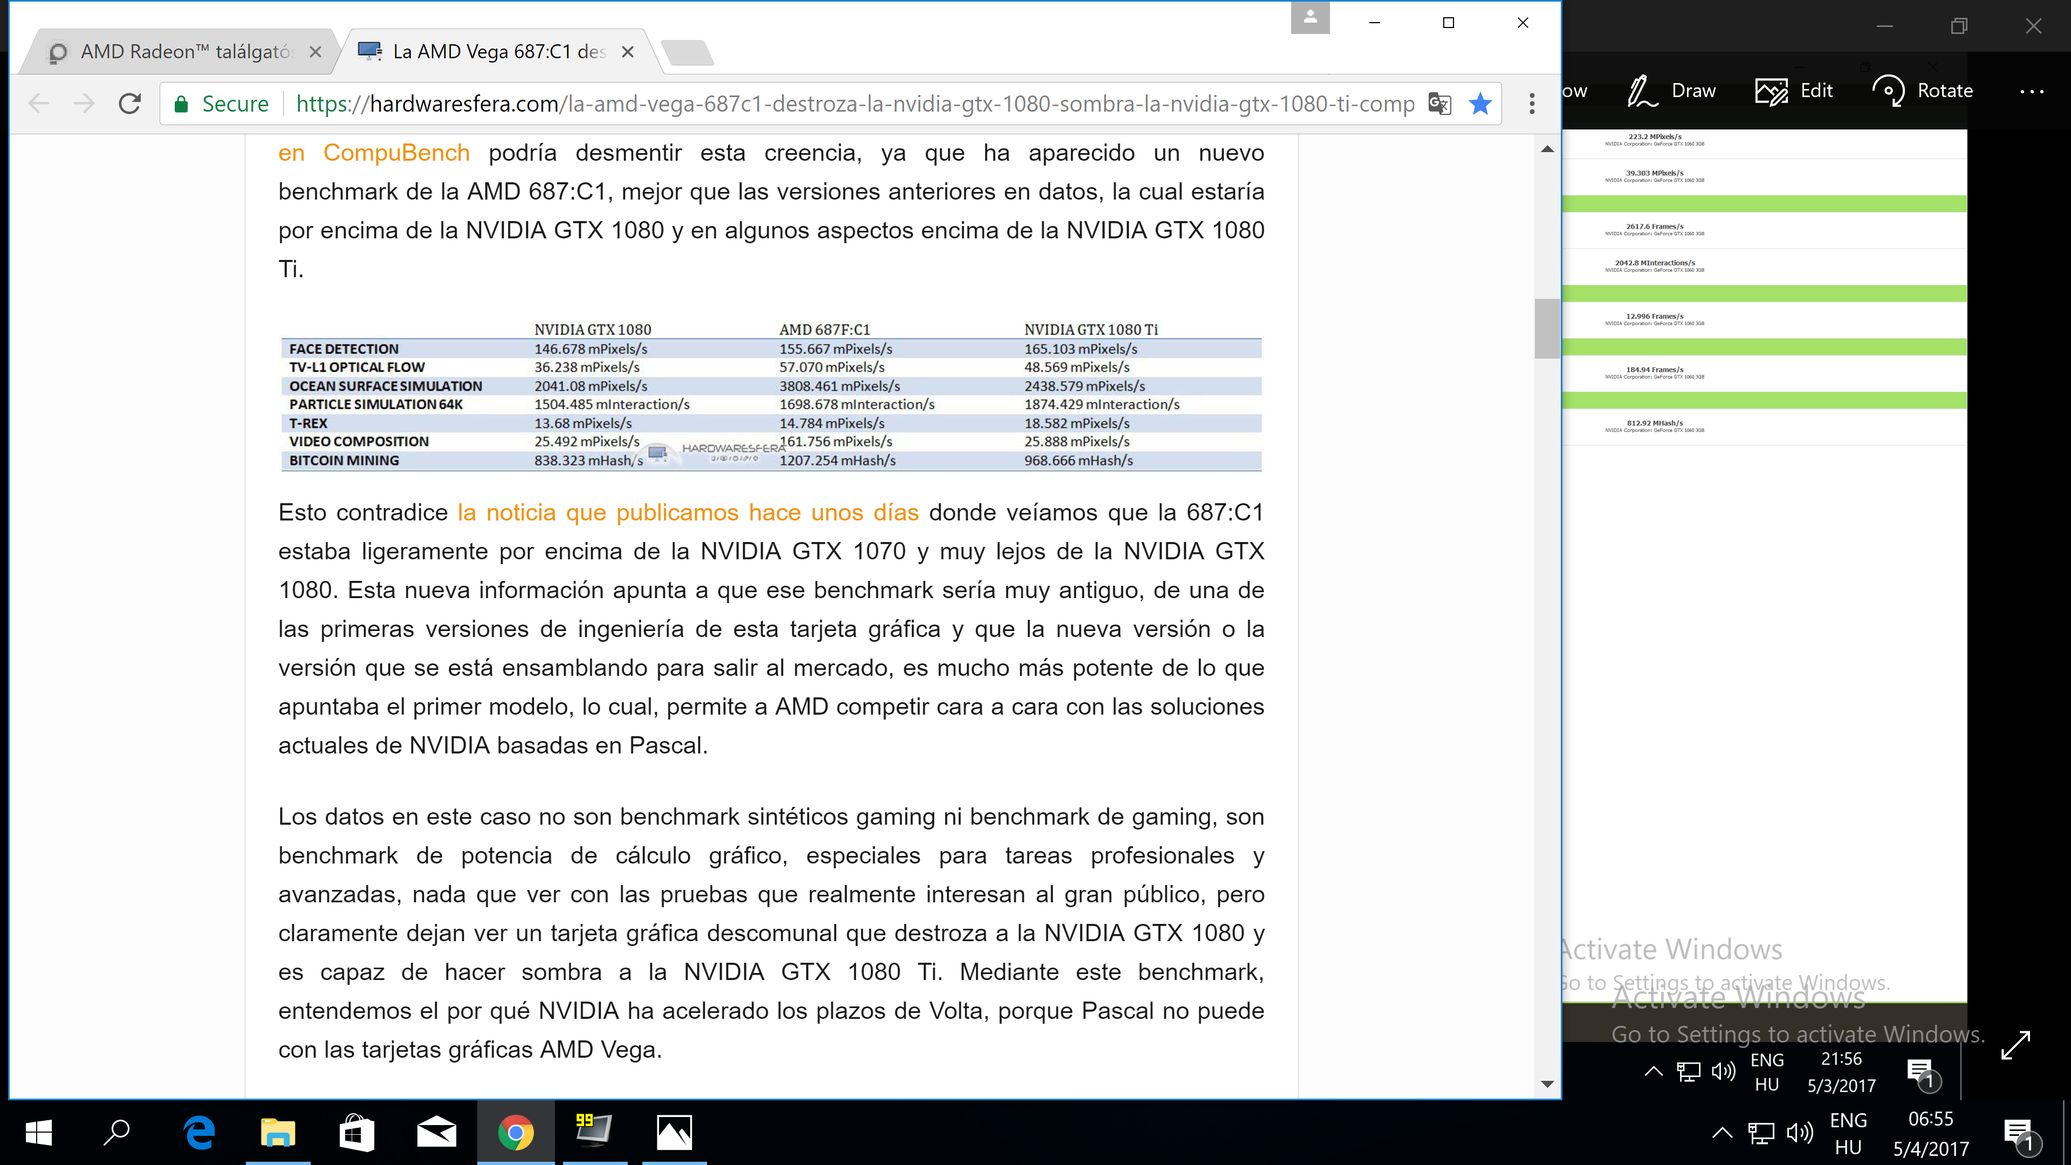Screen dimensions: 2071x1165
Task: Switch to Chrome via its taskbar icon
Action: click(516, 1132)
